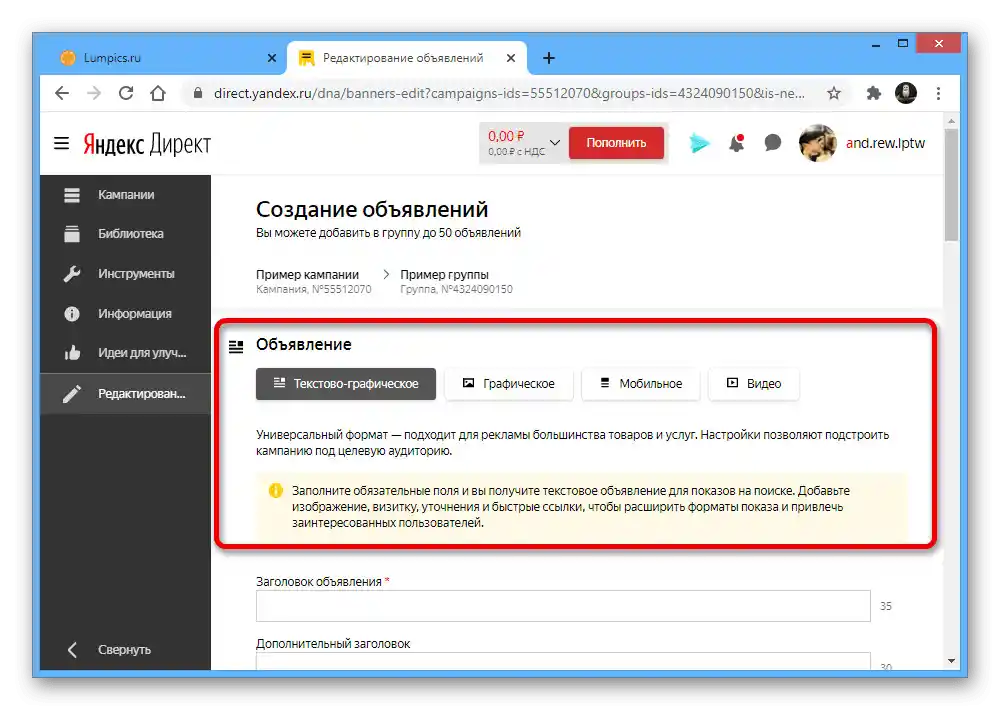The height and width of the screenshot is (710, 1000).
Task: Open Идеи для улучшения sidebar item
Action: 125,353
